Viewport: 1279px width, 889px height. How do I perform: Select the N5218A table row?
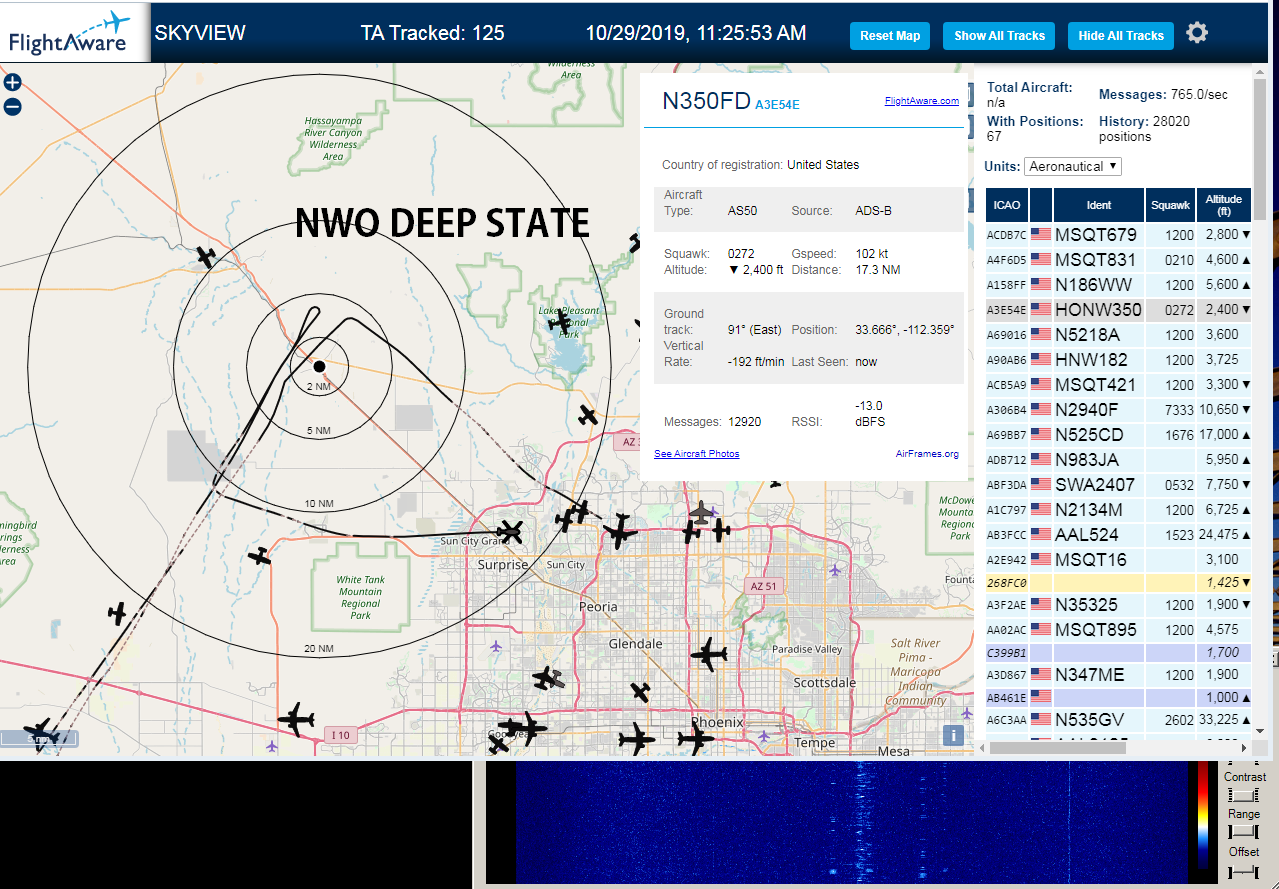tap(1119, 335)
